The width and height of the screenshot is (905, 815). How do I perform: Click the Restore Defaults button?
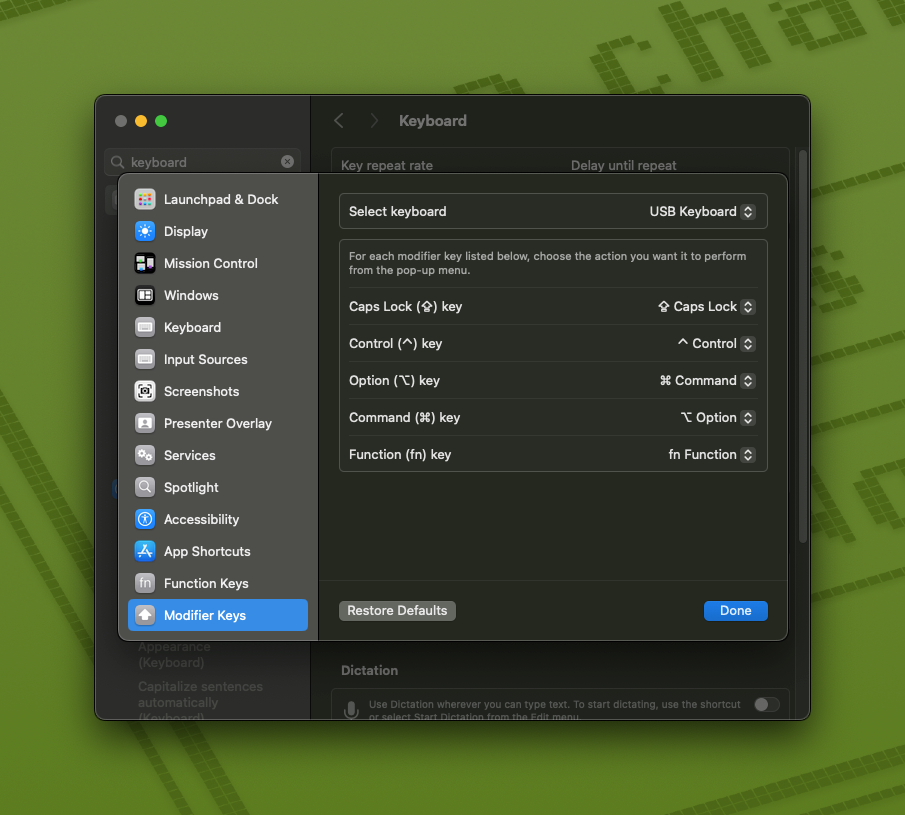(397, 611)
